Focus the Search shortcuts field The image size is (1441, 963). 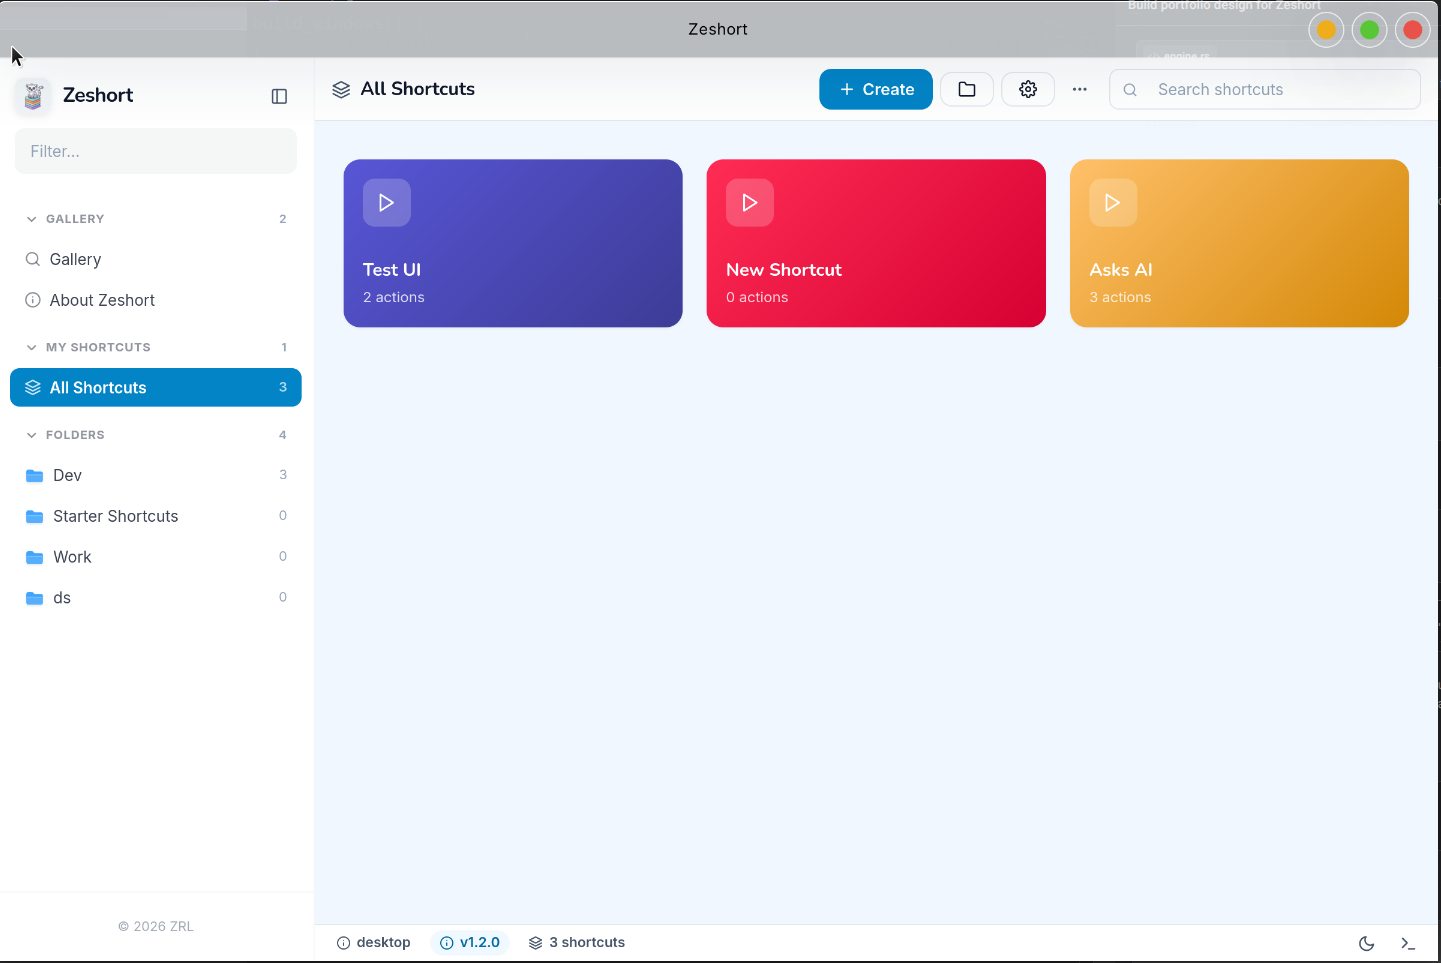point(1265,89)
